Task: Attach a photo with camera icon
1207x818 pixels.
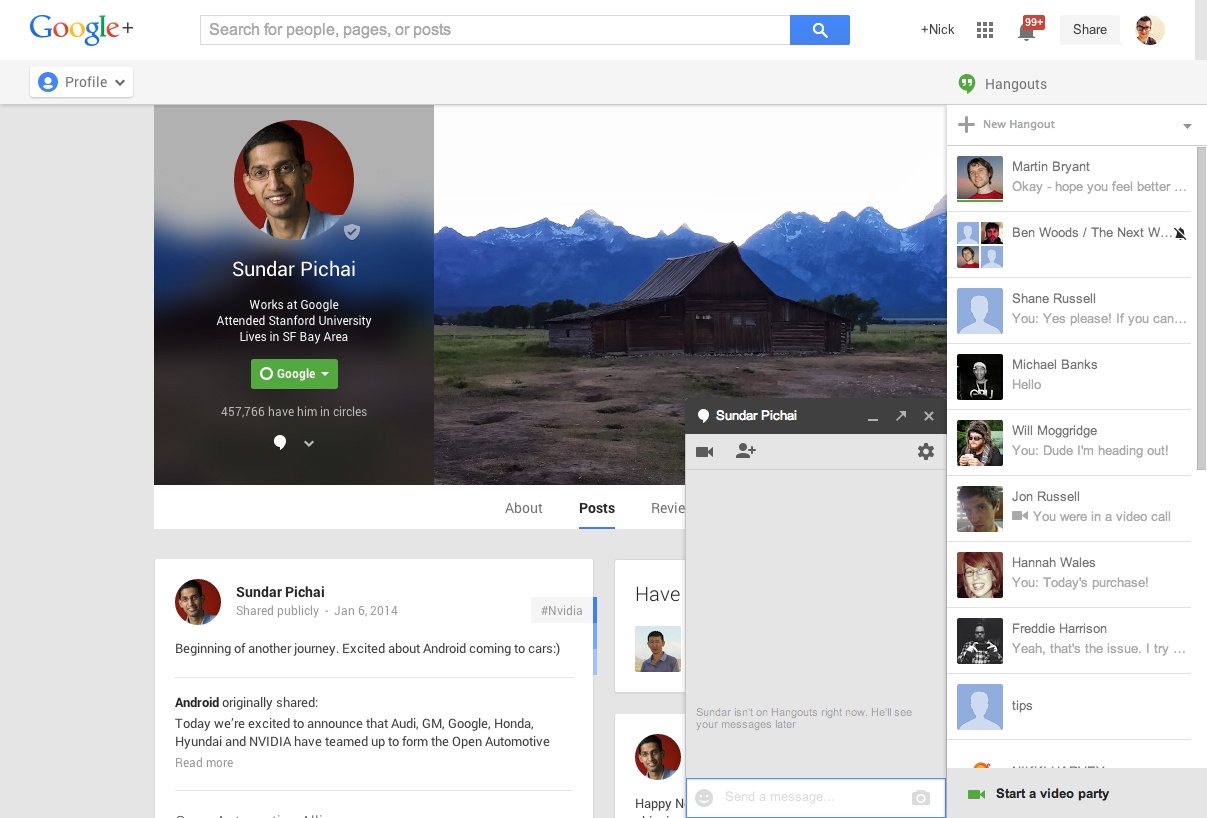Action: click(921, 798)
